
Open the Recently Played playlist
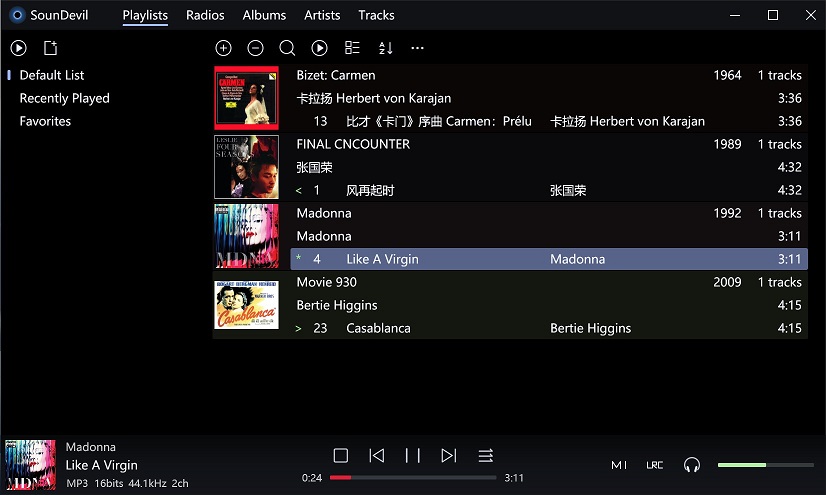pyautogui.click(x=64, y=98)
